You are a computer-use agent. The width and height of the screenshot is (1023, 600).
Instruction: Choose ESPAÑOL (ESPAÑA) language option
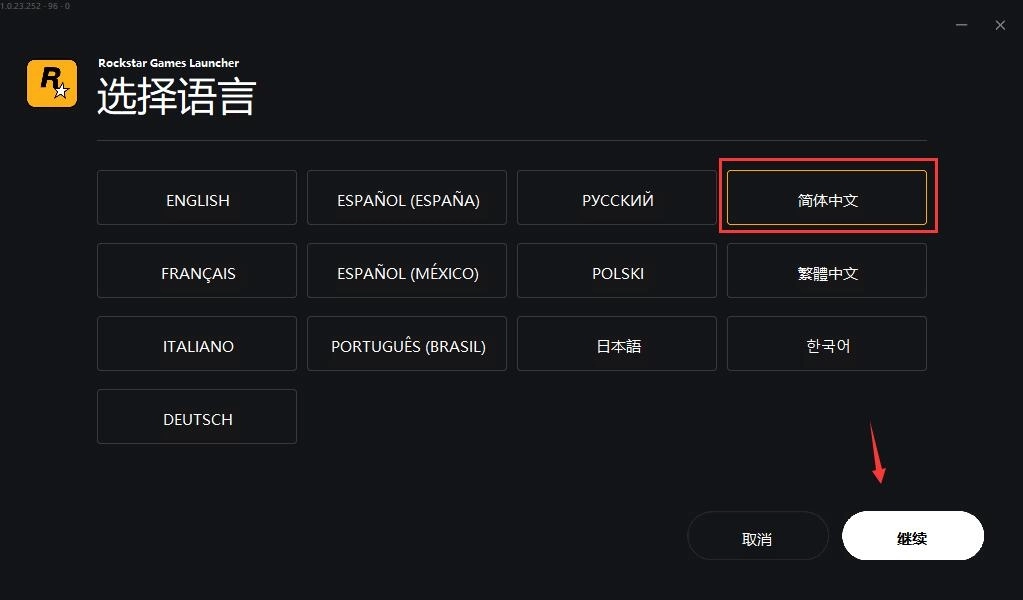407,198
